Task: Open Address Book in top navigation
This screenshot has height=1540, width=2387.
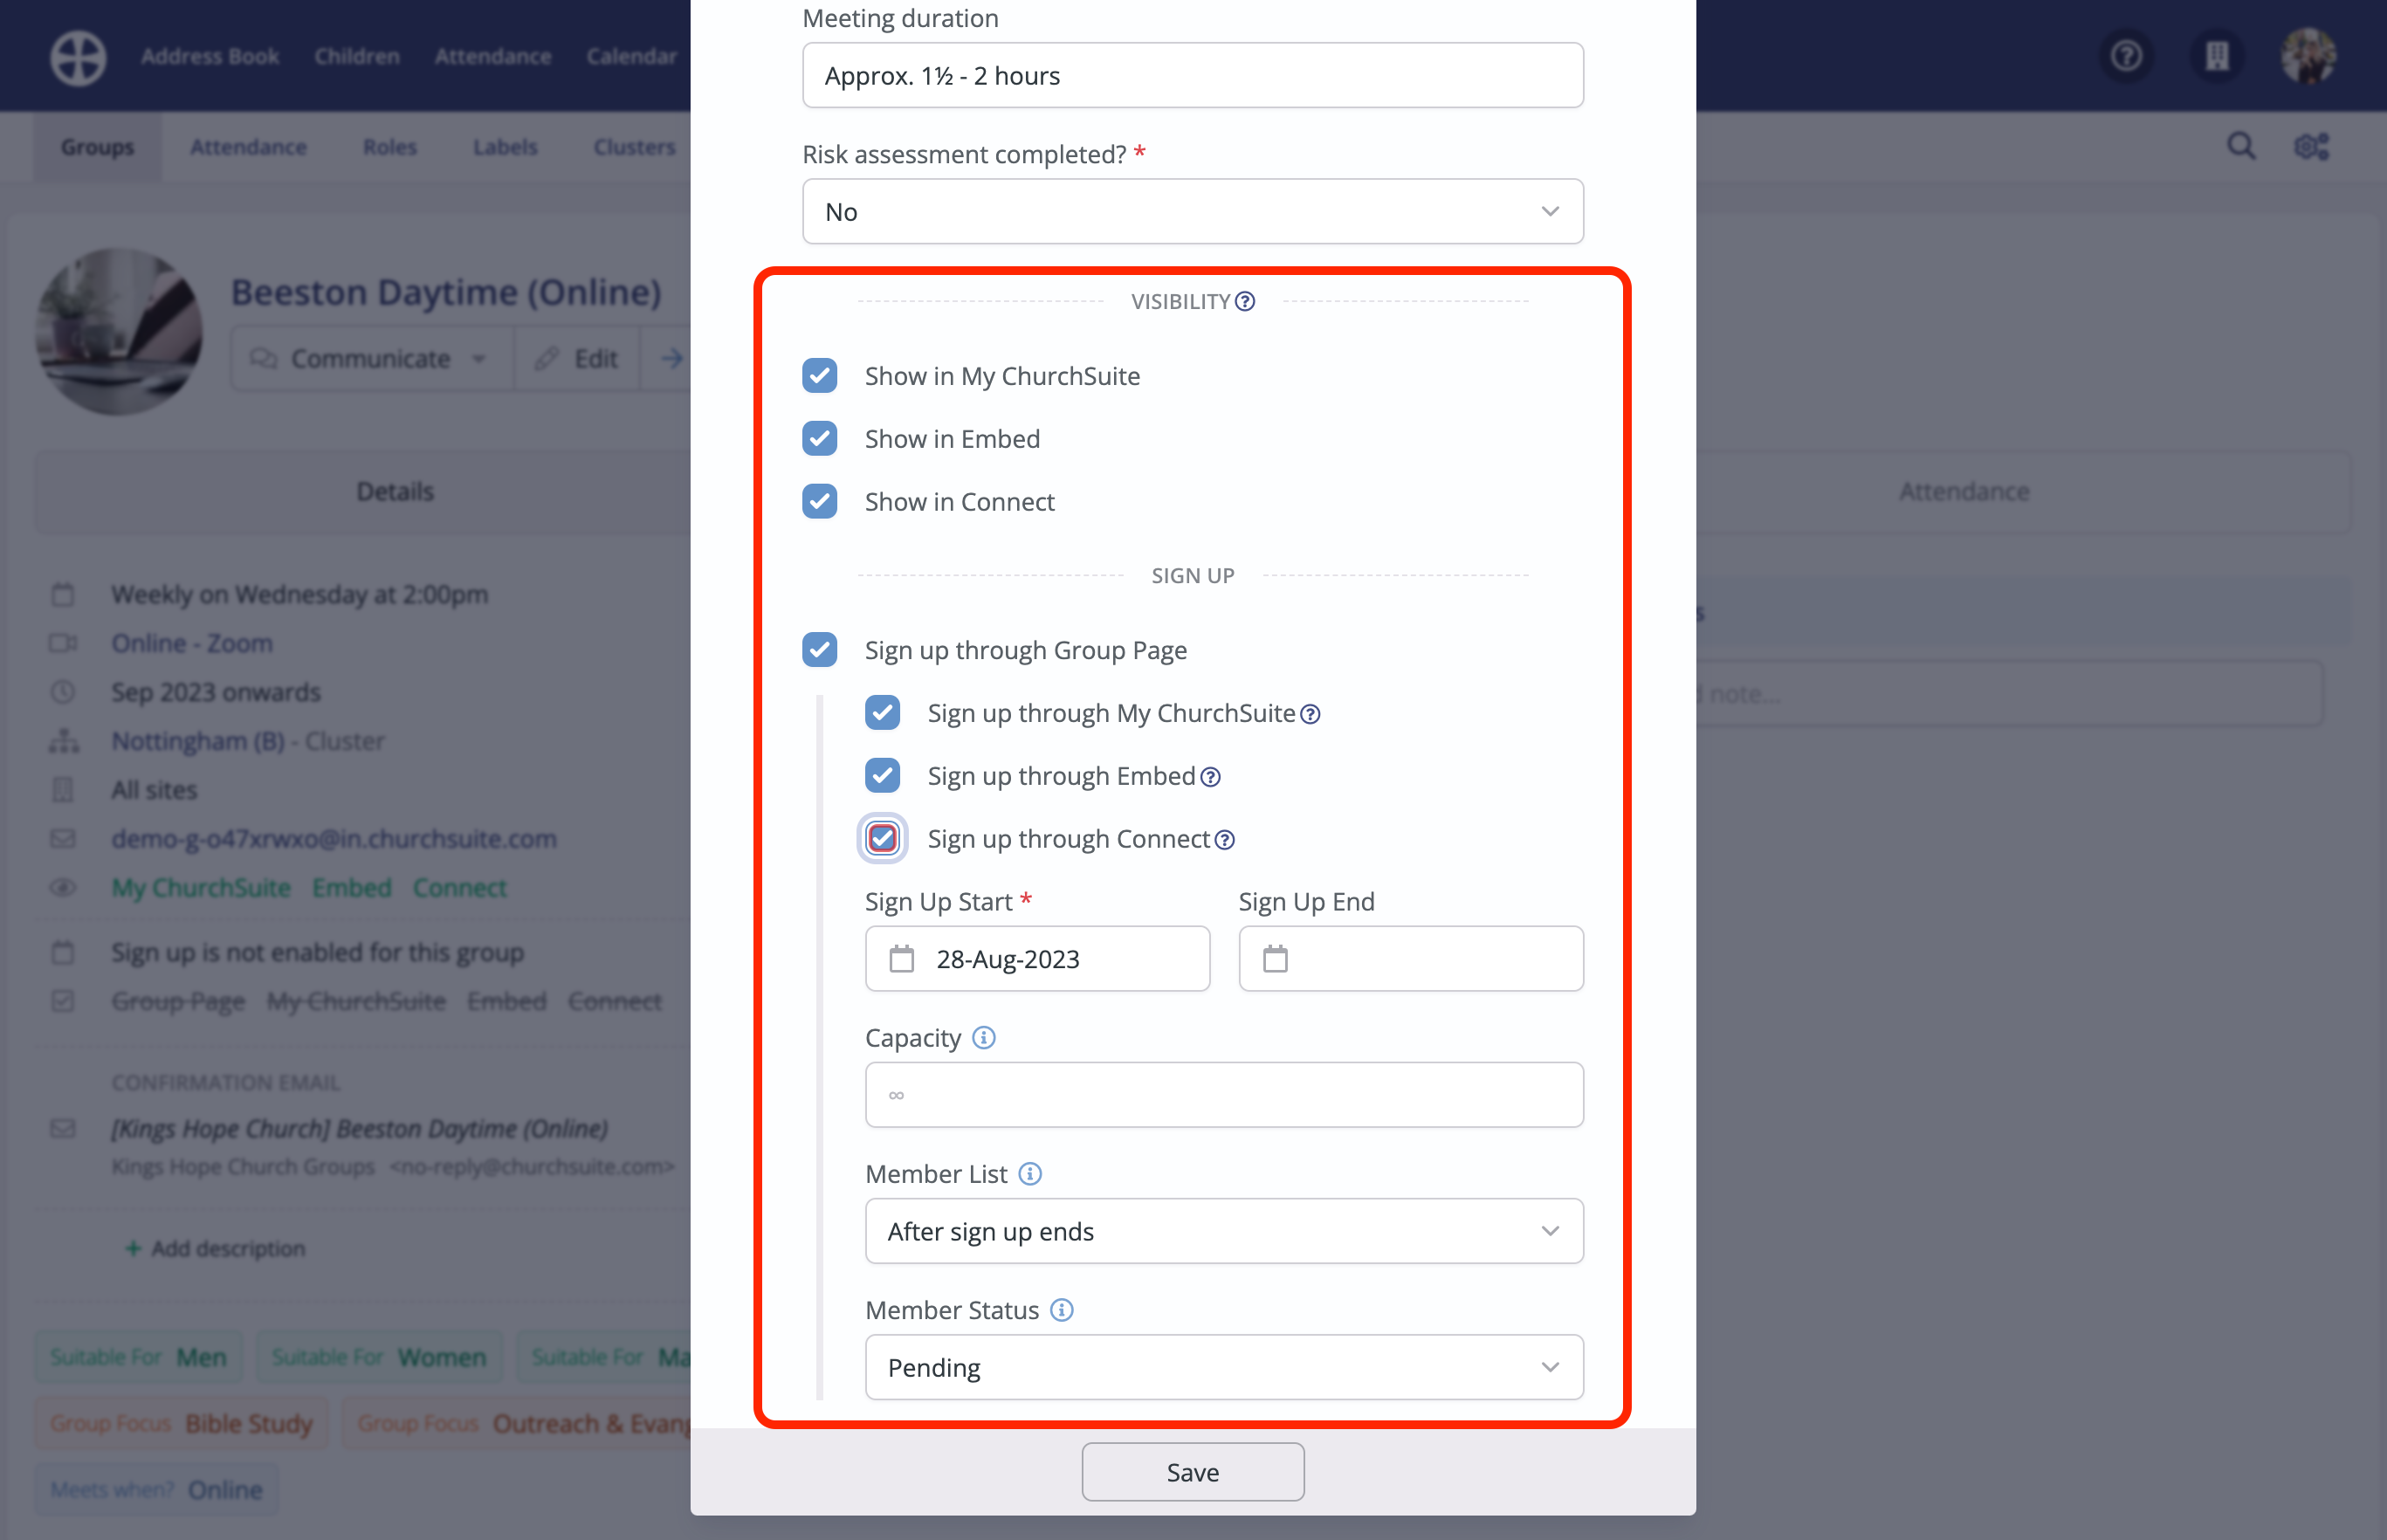Action: pos(210,56)
